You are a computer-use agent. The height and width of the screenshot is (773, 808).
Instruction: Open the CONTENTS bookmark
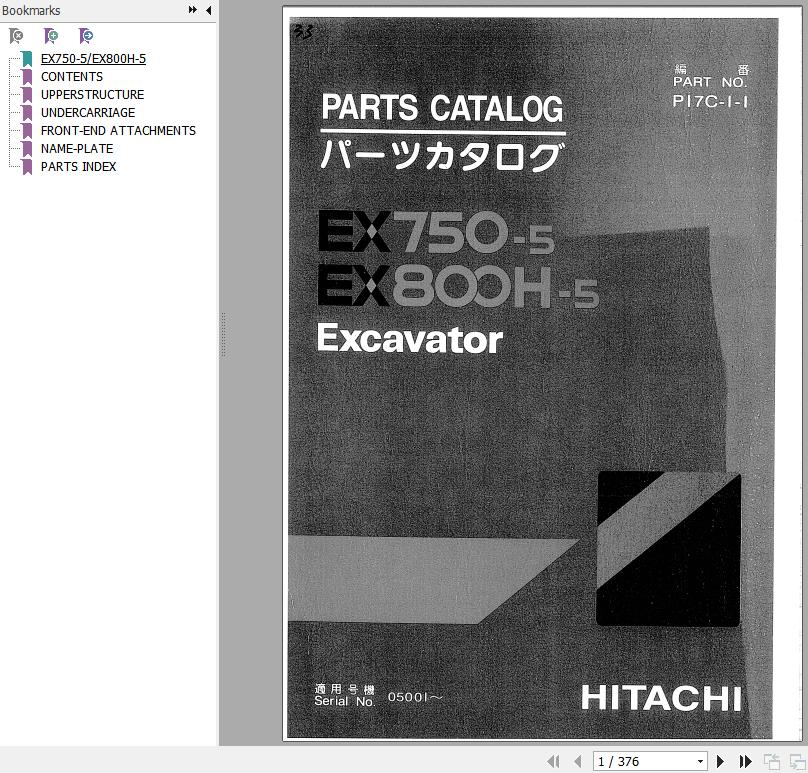click(72, 77)
